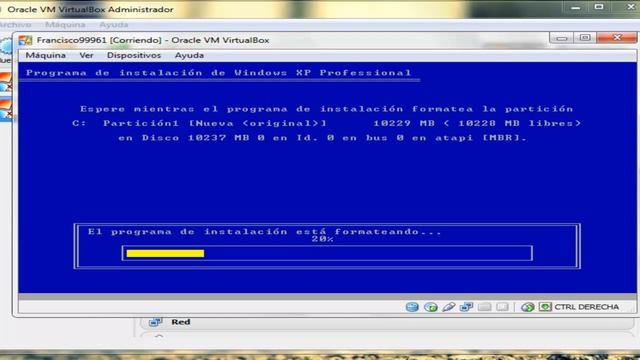The width and height of the screenshot is (640, 360).
Task: Open Archivo menu in VirtualBox Administrador window
Action: 16,25
